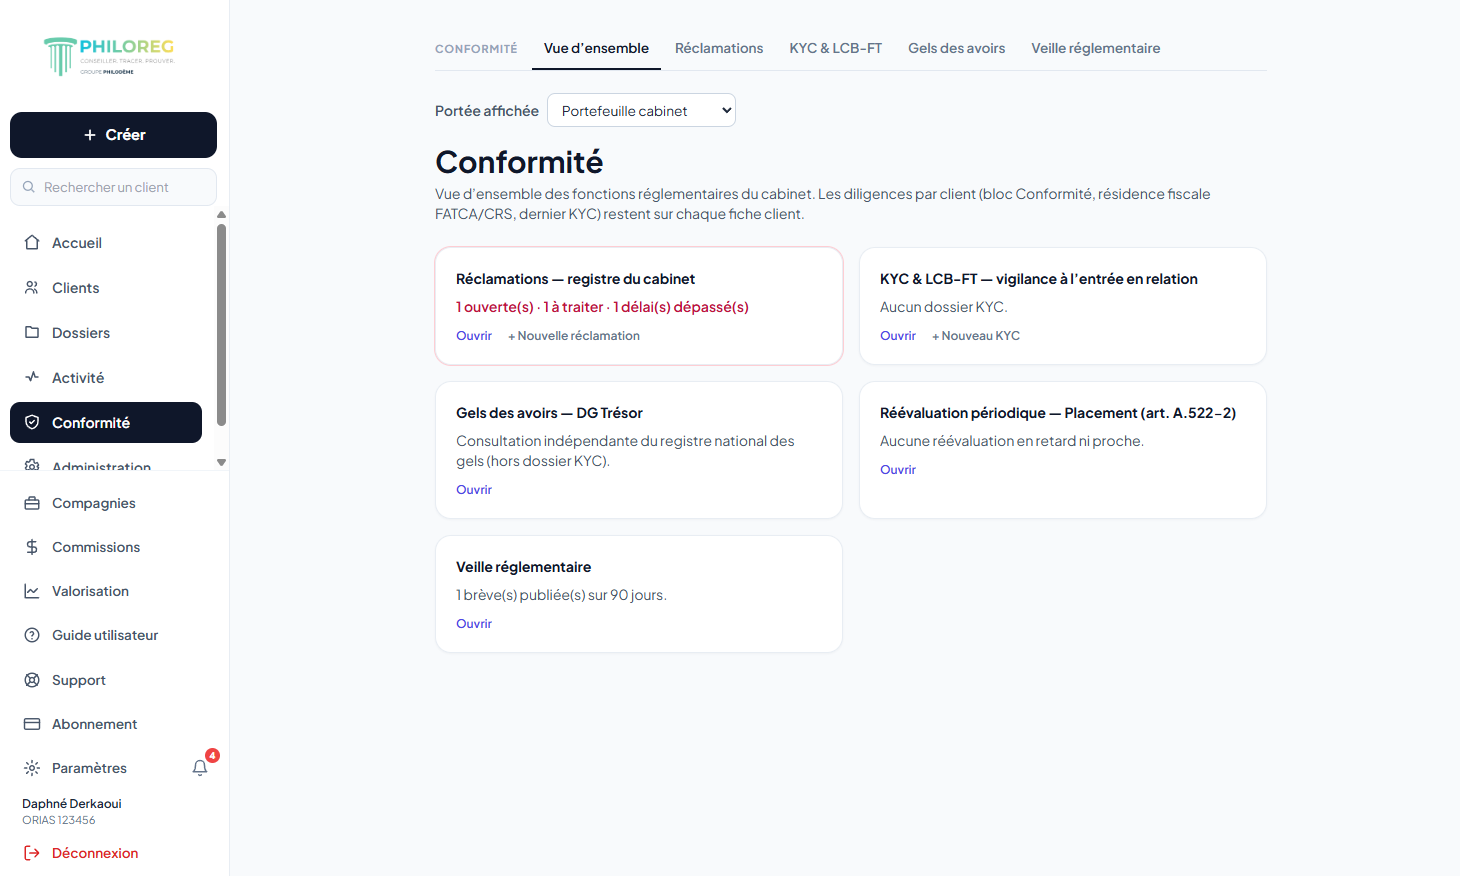This screenshot has width=1460, height=876.
Task: Click sidebar scroll down arrow
Action: 221,462
